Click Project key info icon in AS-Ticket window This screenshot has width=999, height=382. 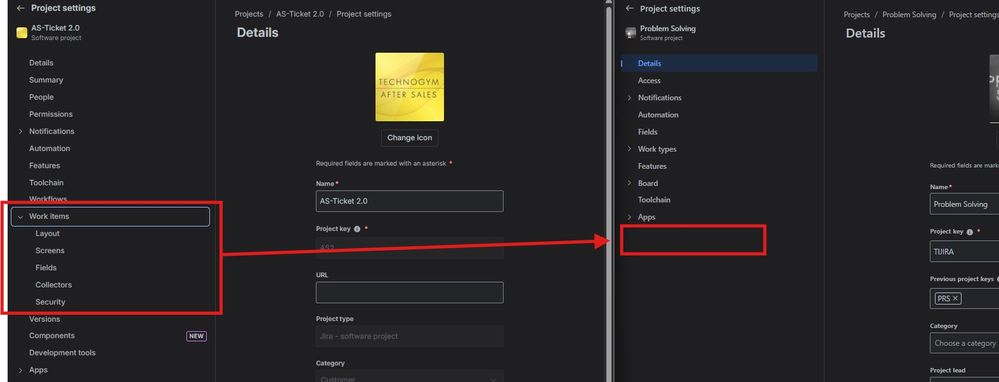(357, 229)
